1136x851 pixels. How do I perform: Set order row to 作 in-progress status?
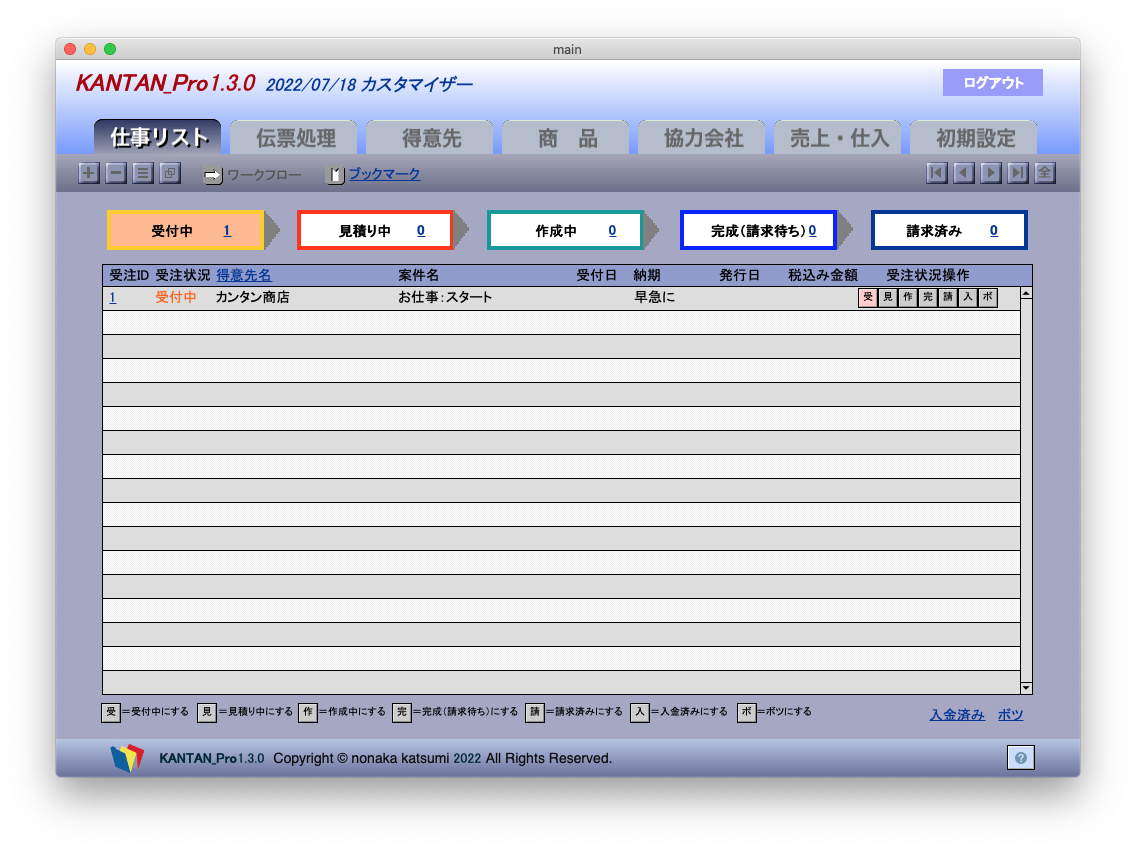click(908, 298)
